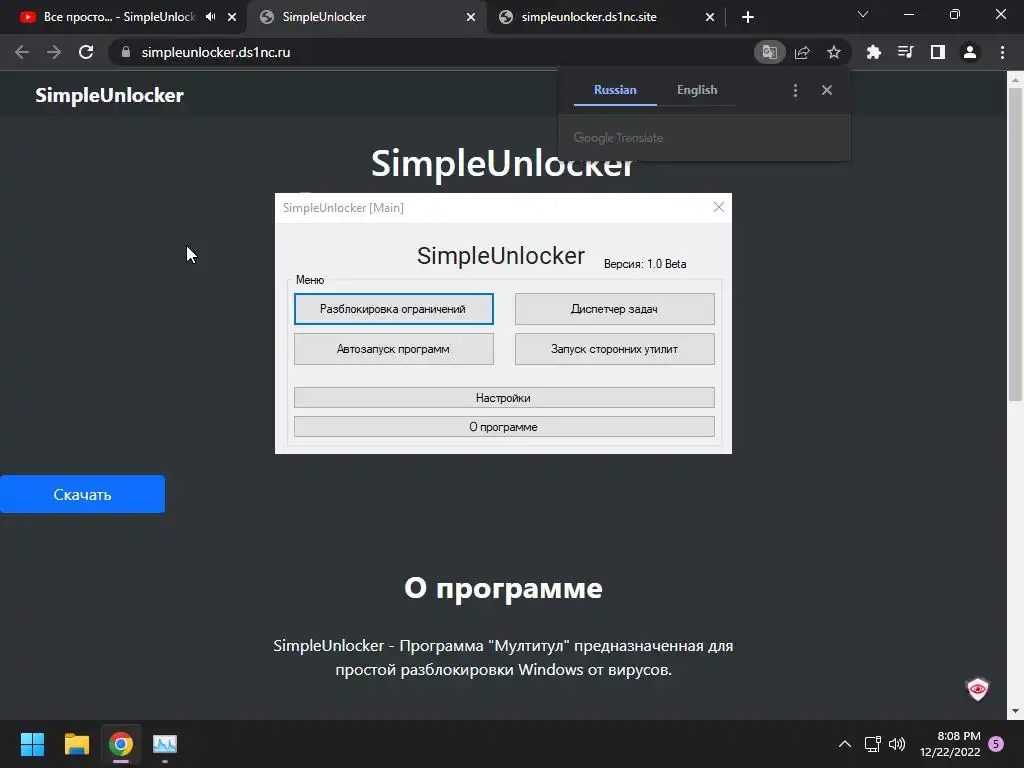
Task: Close the YouTube tab
Action: (232, 17)
